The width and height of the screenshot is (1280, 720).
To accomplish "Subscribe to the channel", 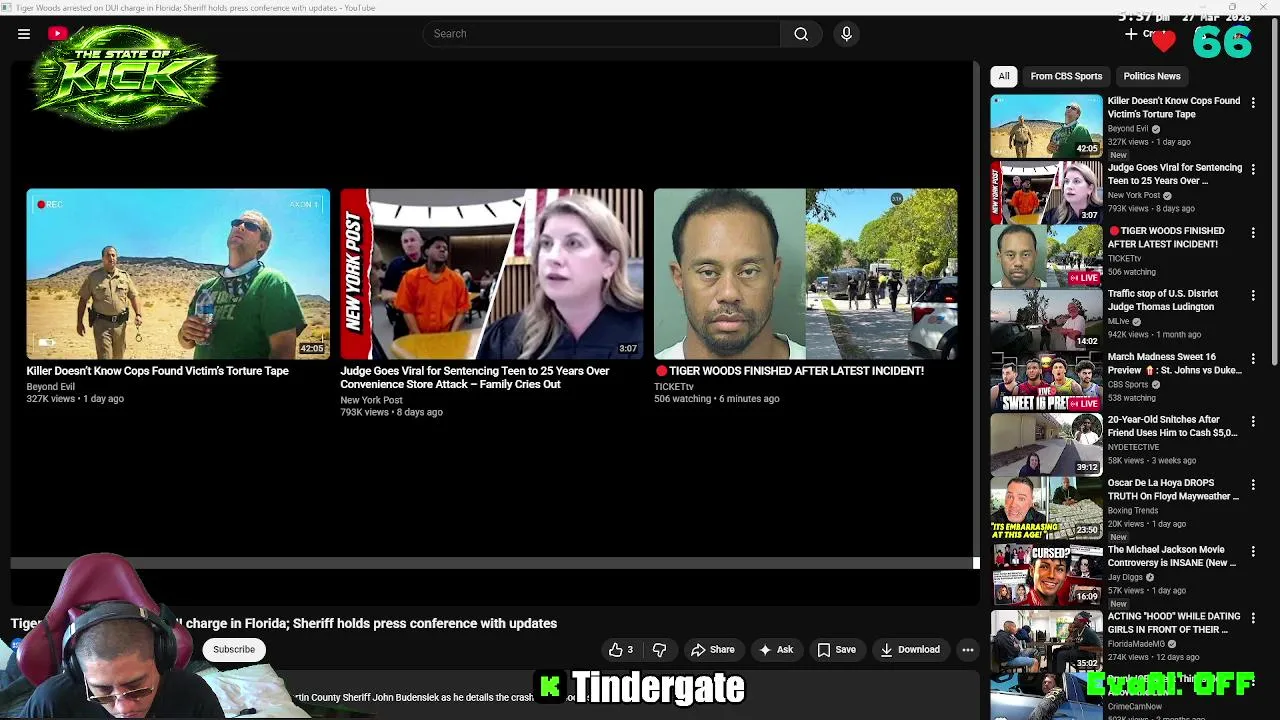I will click(x=234, y=650).
